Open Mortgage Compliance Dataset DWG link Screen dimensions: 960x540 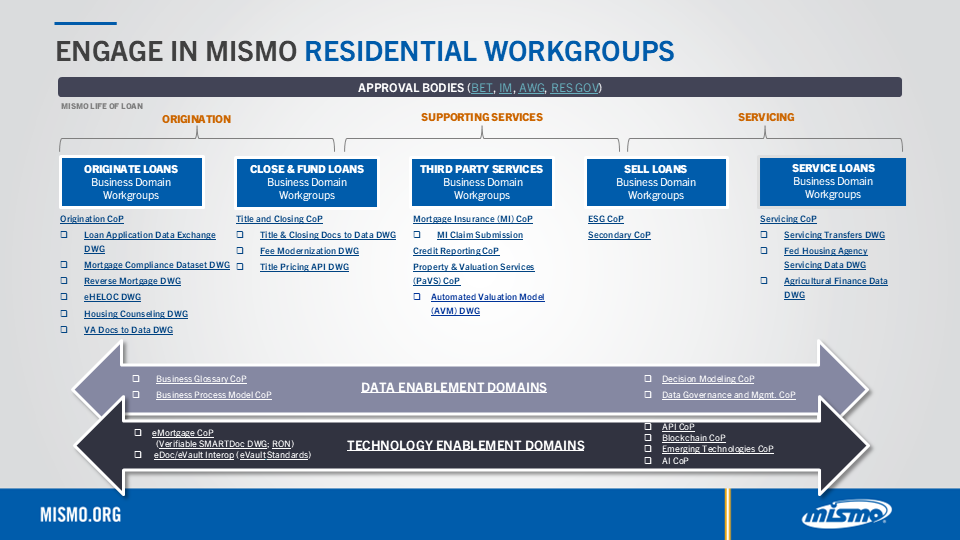157,264
